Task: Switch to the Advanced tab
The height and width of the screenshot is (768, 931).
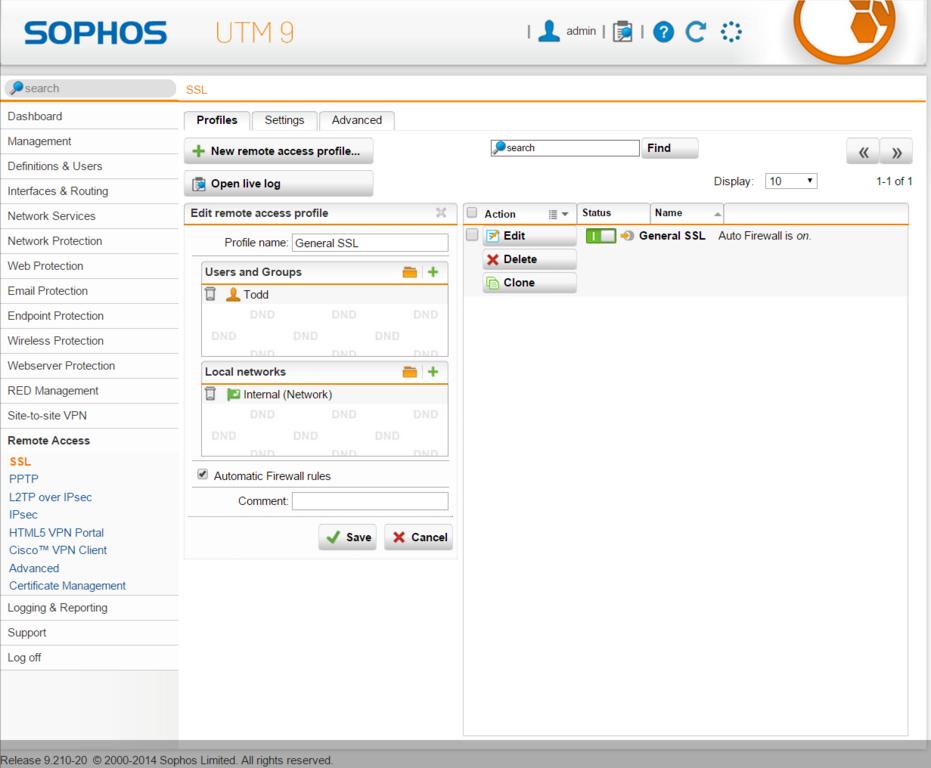Action: pos(356,120)
